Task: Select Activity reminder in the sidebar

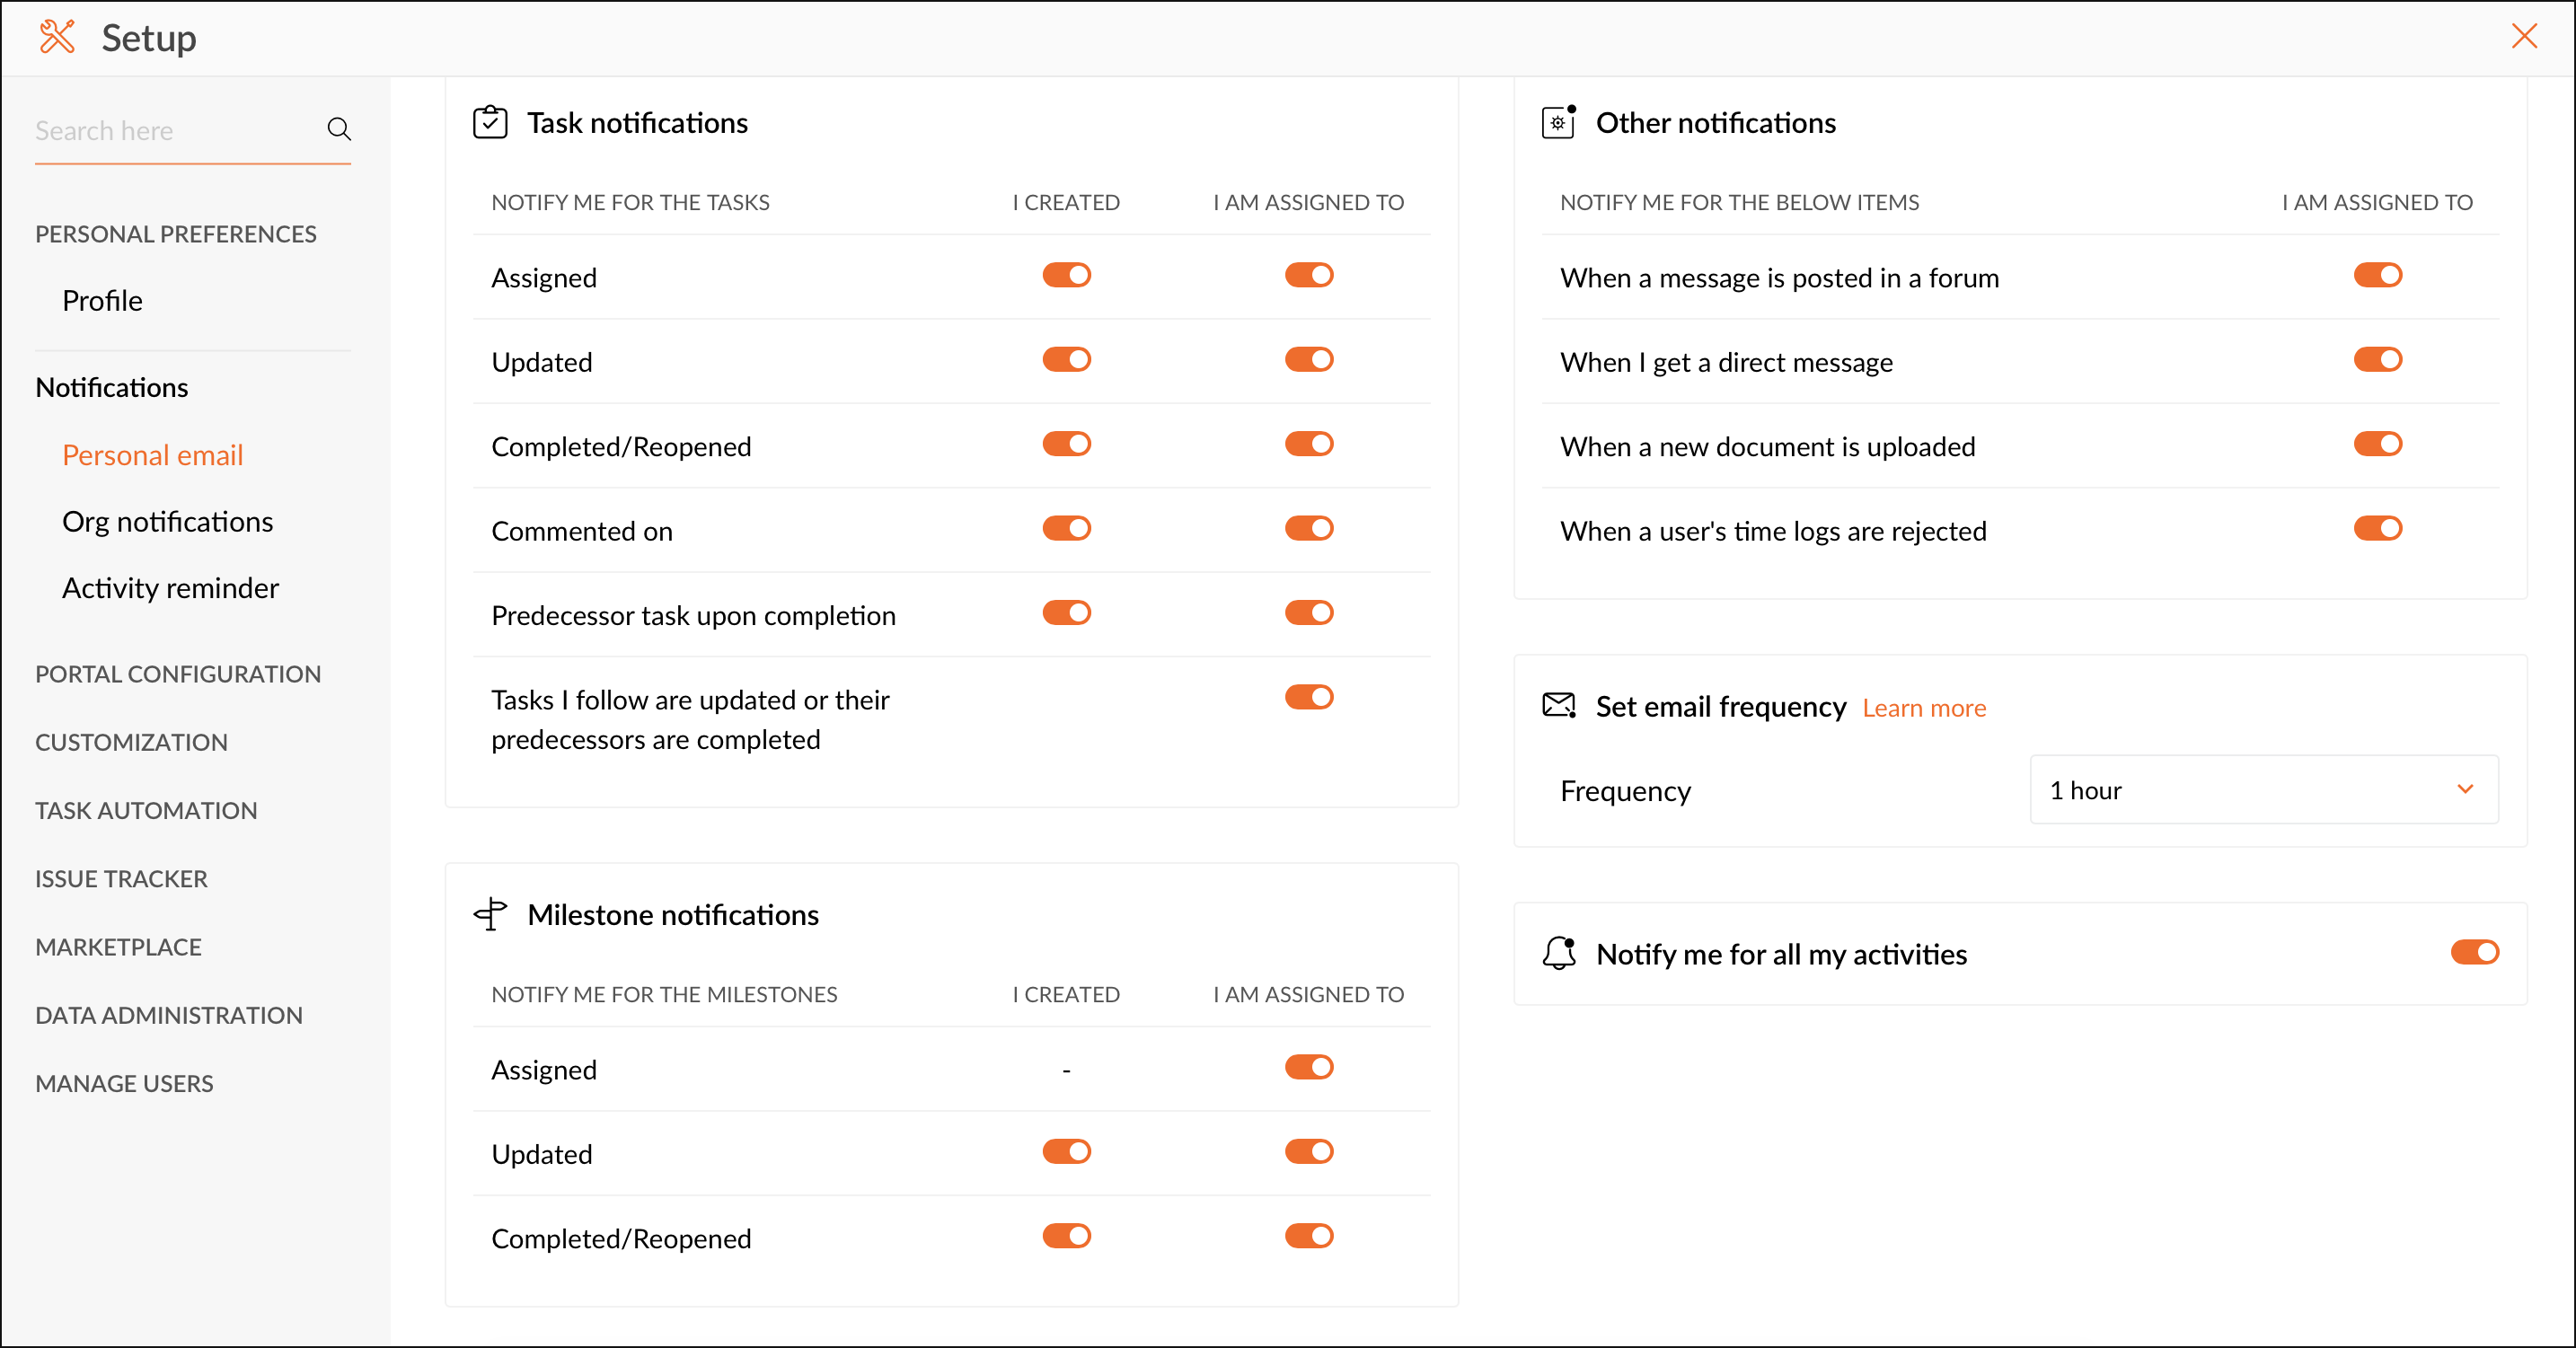Action: (x=170, y=588)
